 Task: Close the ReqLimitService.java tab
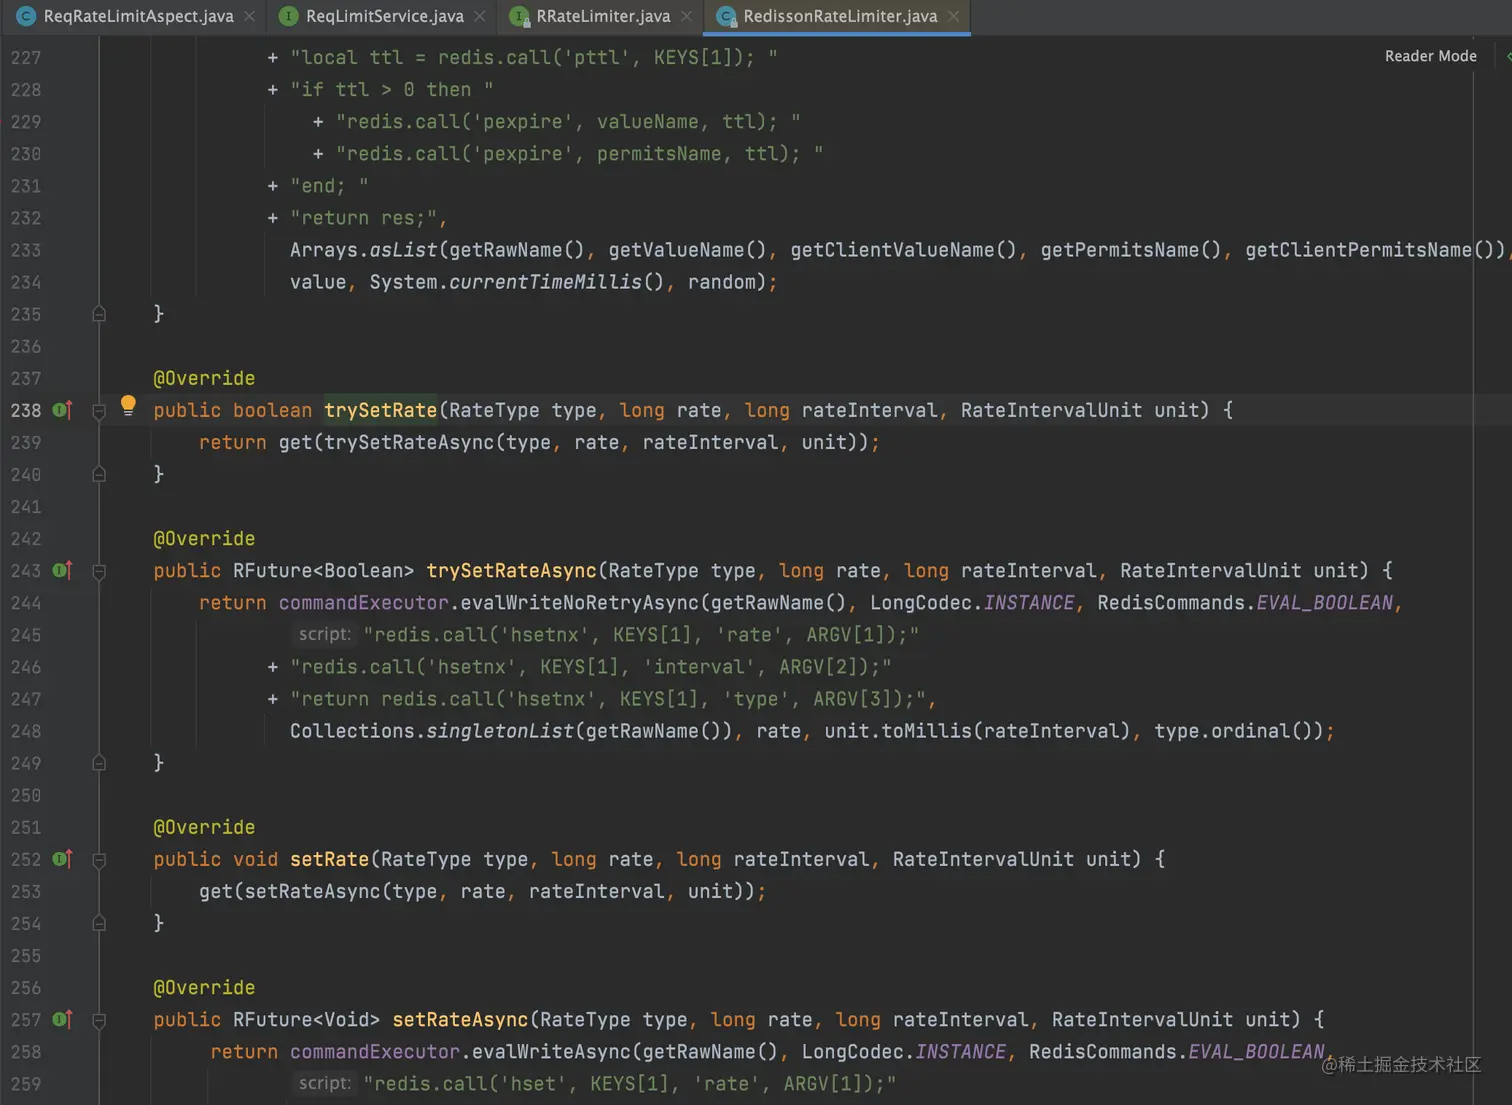point(479,16)
